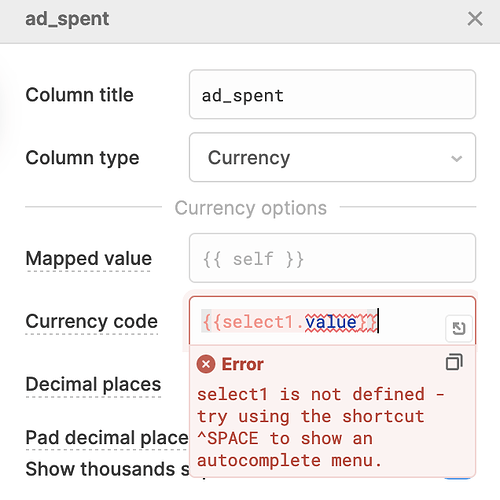Click the Error heading in the message box
The image size is (500, 500).
click(x=243, y=364)
